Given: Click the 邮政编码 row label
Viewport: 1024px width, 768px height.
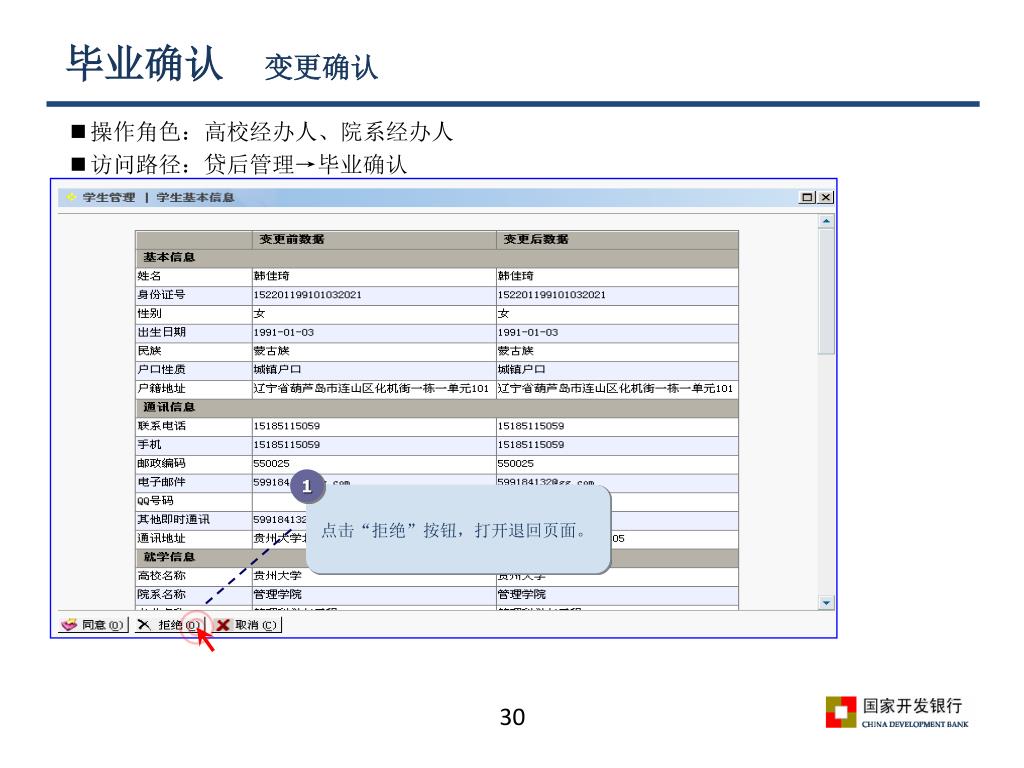Looking at the screenshot, I should point(161,463).
